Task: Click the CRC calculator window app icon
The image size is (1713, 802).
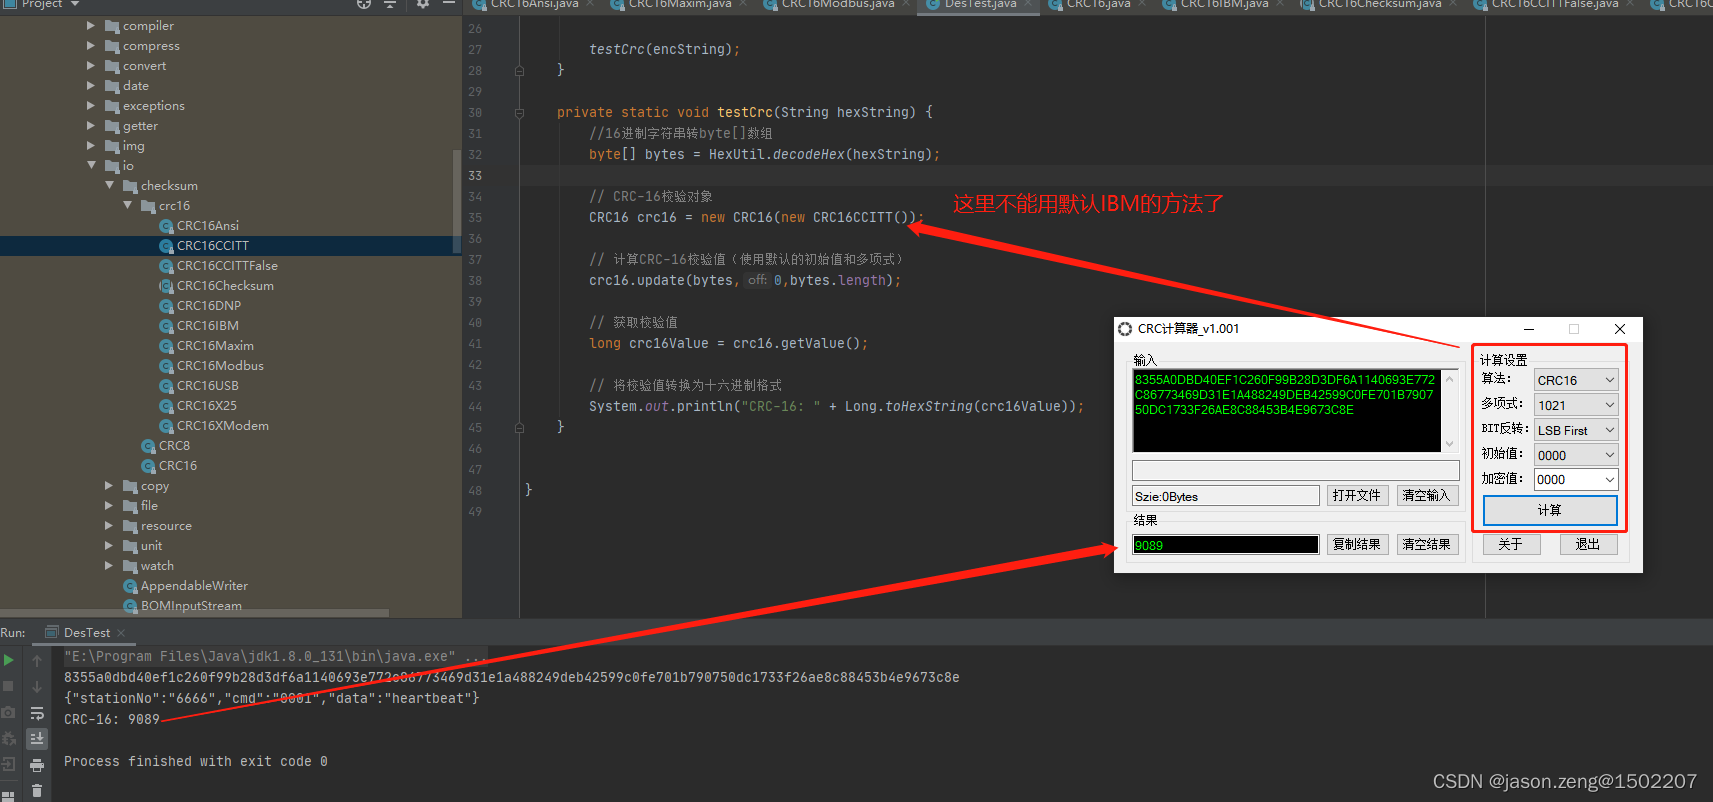Action: pyautogui.click(x=1125, y=329)
